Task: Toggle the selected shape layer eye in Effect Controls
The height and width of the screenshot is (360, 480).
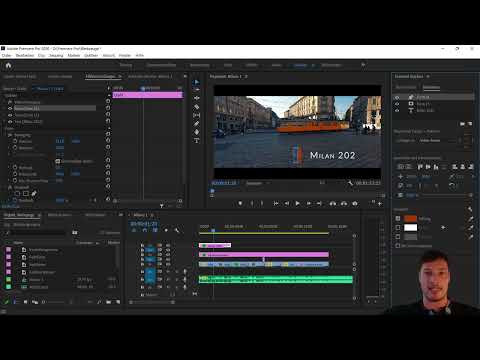Action: pos(10,108)
